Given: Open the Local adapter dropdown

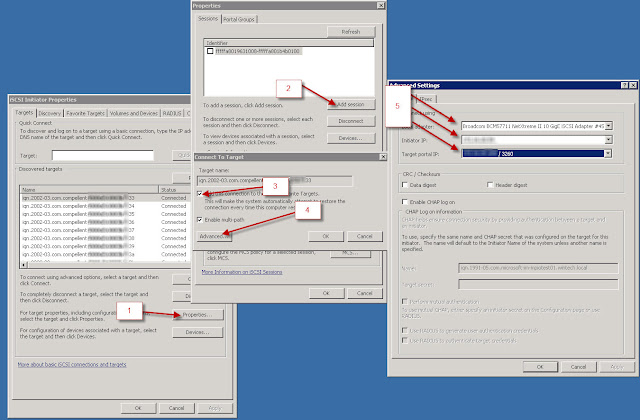Looking at the screenshot, I should tap(609, 126).
